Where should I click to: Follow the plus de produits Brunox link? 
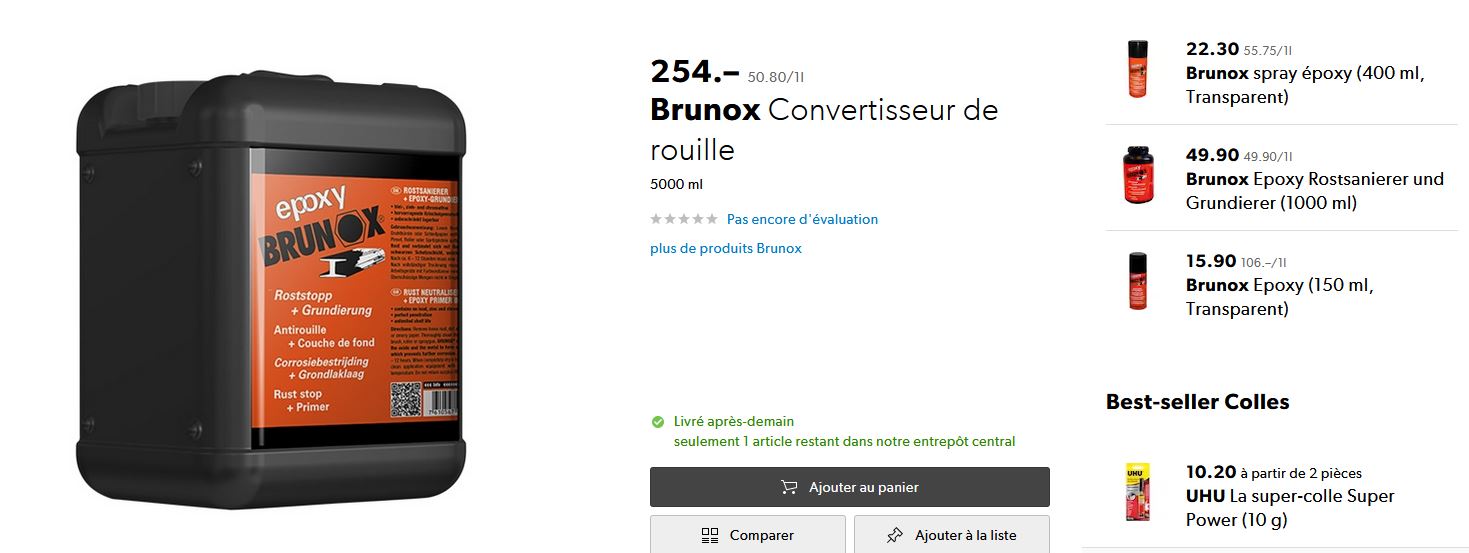pyautogui.click(x=725, y=248)
